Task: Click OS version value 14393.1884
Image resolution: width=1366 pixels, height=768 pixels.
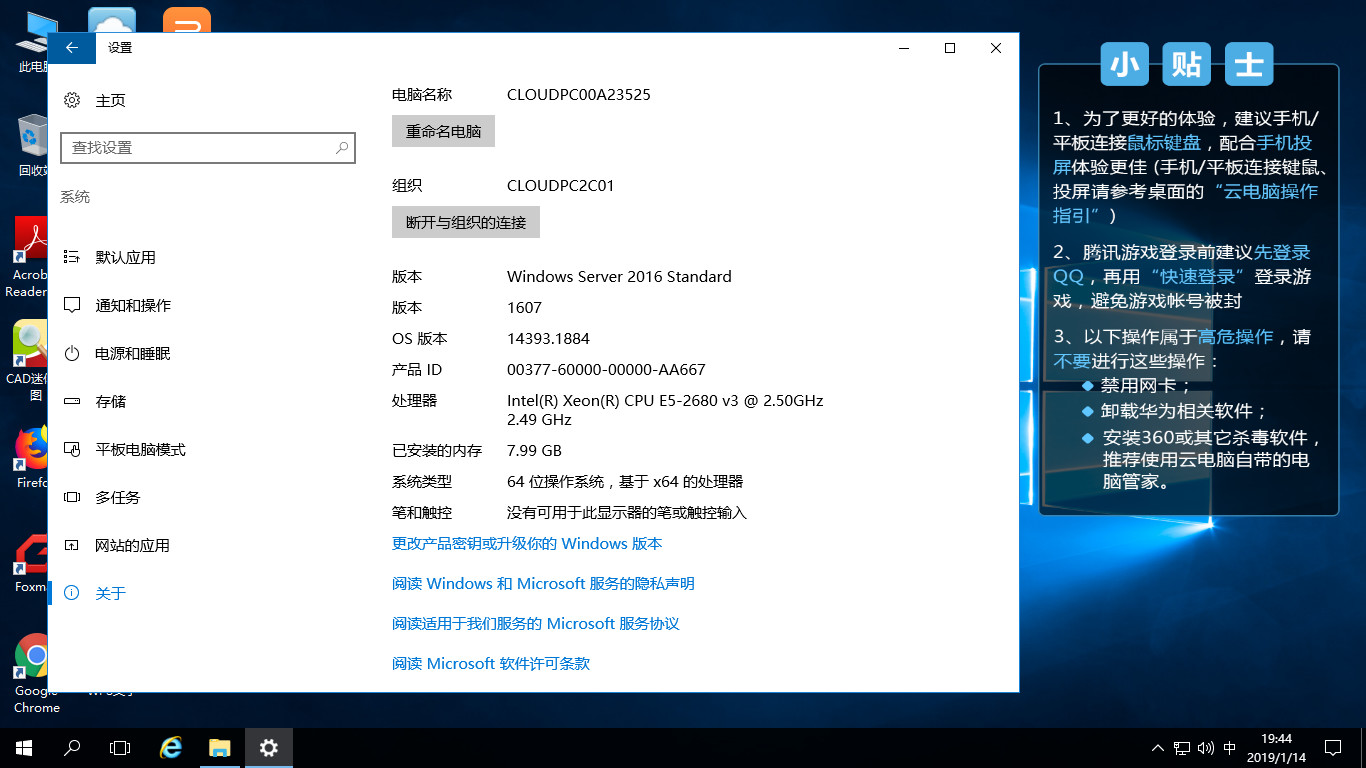Action: [x=548, y=338]
